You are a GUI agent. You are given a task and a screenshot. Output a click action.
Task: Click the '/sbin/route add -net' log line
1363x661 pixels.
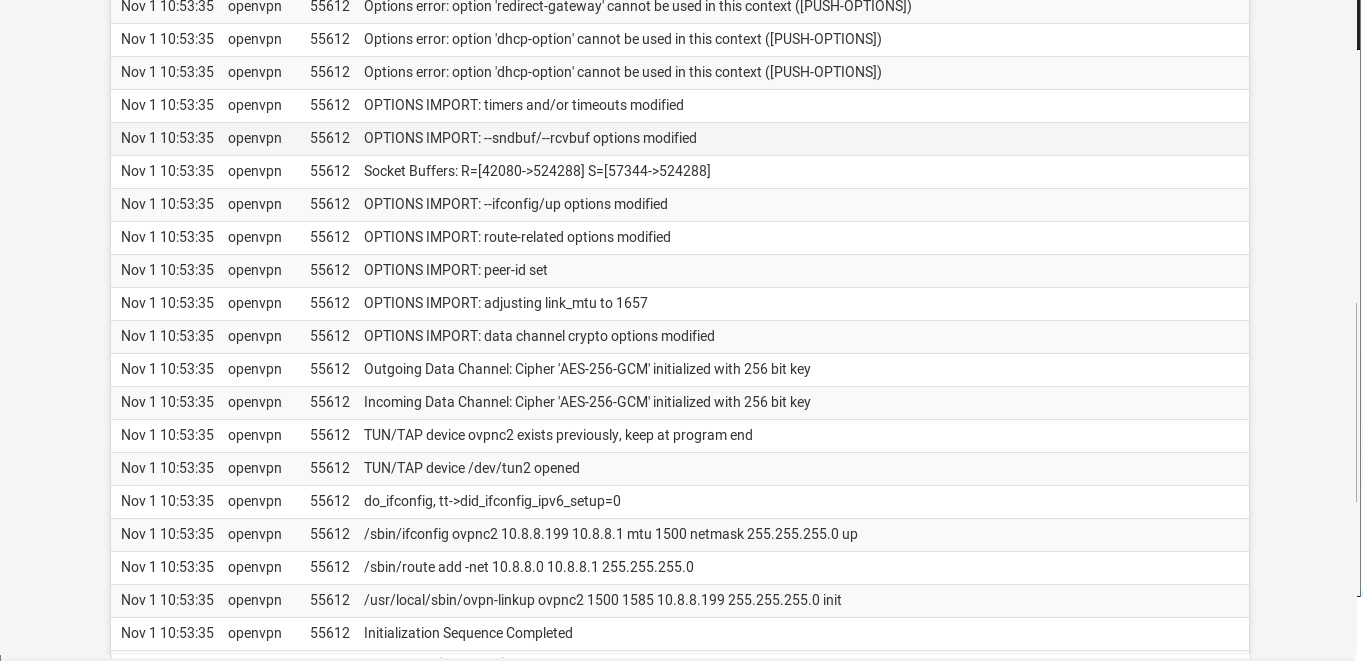tap(528, 567)
